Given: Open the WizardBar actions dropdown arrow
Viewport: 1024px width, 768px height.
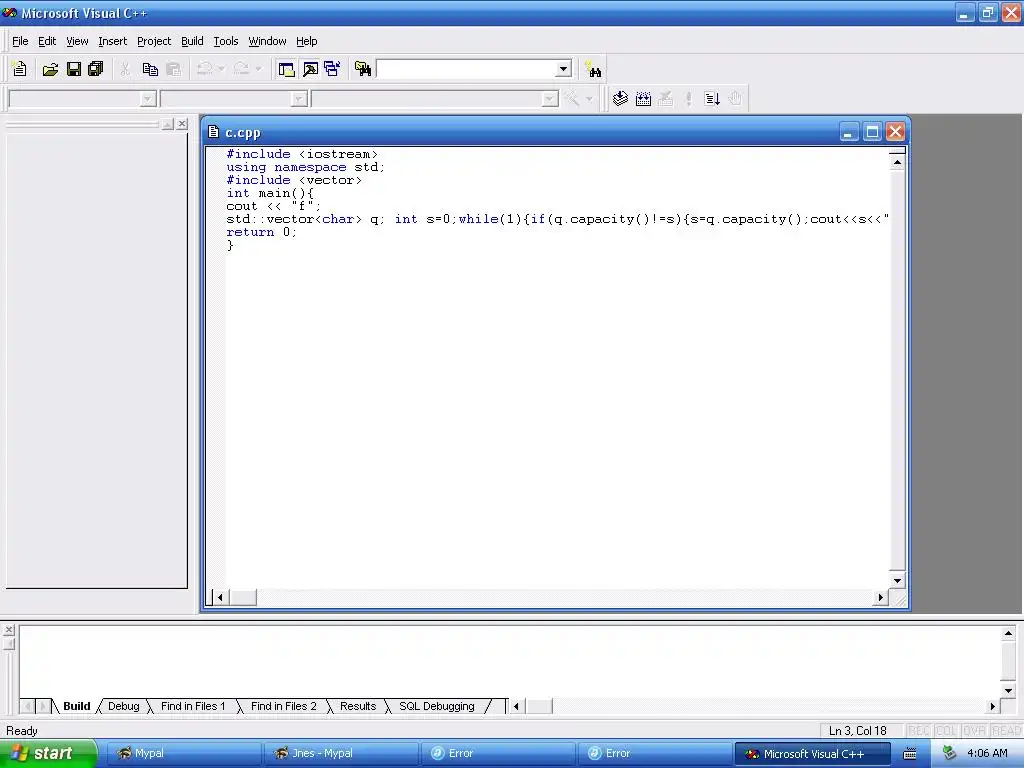Looking at the screenshot, I should (x=589, y=99).
